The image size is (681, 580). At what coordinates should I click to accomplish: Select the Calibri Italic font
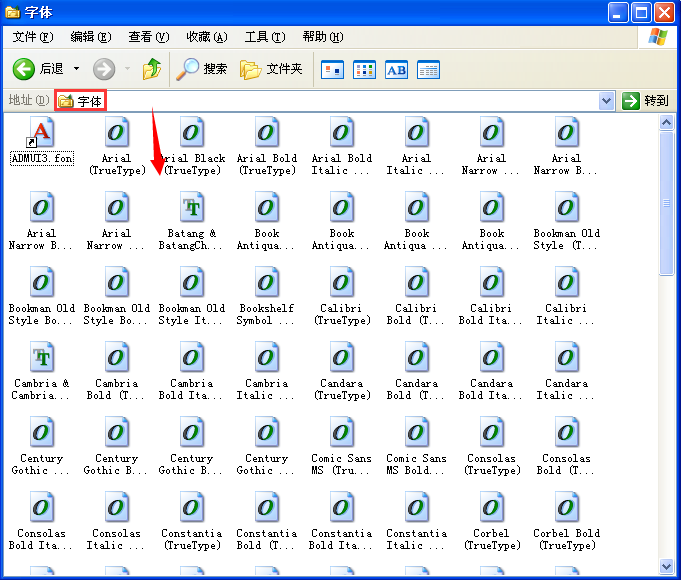click(566, 297)
